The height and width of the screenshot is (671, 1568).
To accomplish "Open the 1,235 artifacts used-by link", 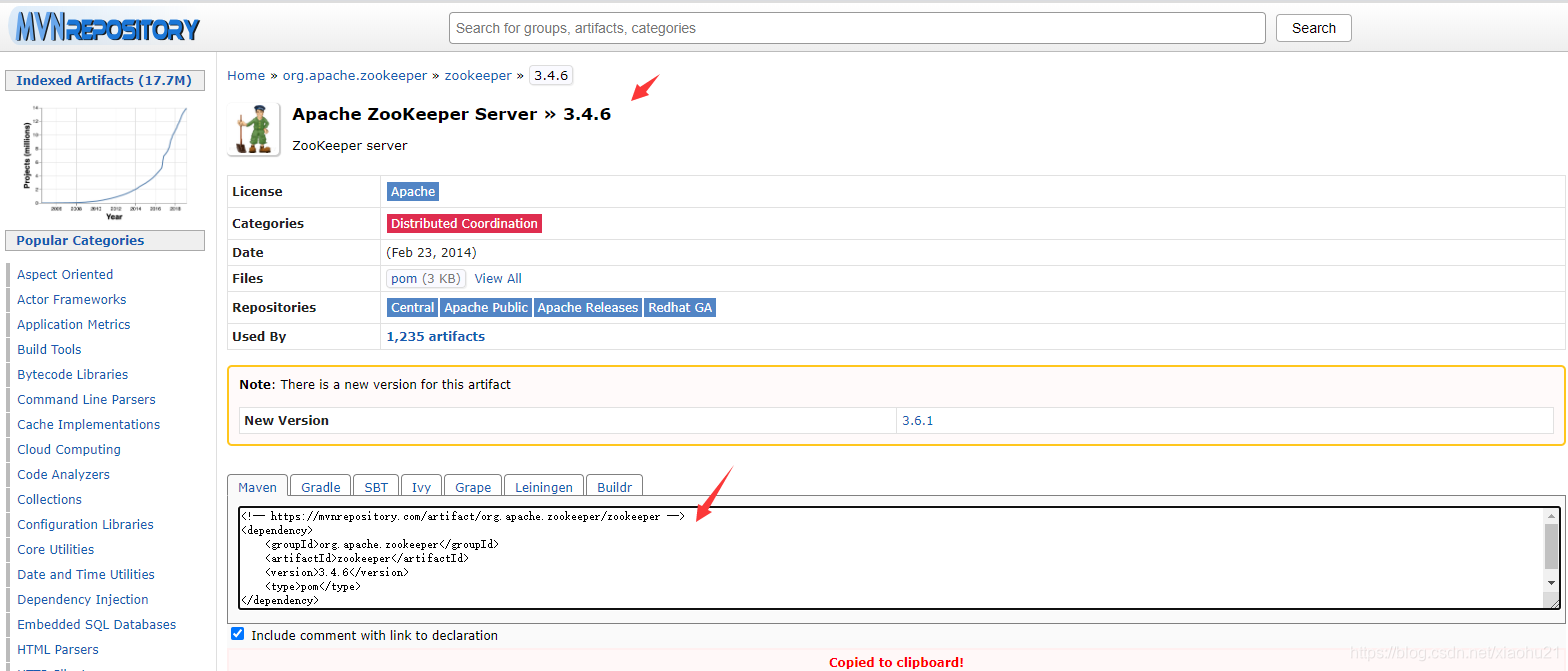I will click(x=436, y=336).
